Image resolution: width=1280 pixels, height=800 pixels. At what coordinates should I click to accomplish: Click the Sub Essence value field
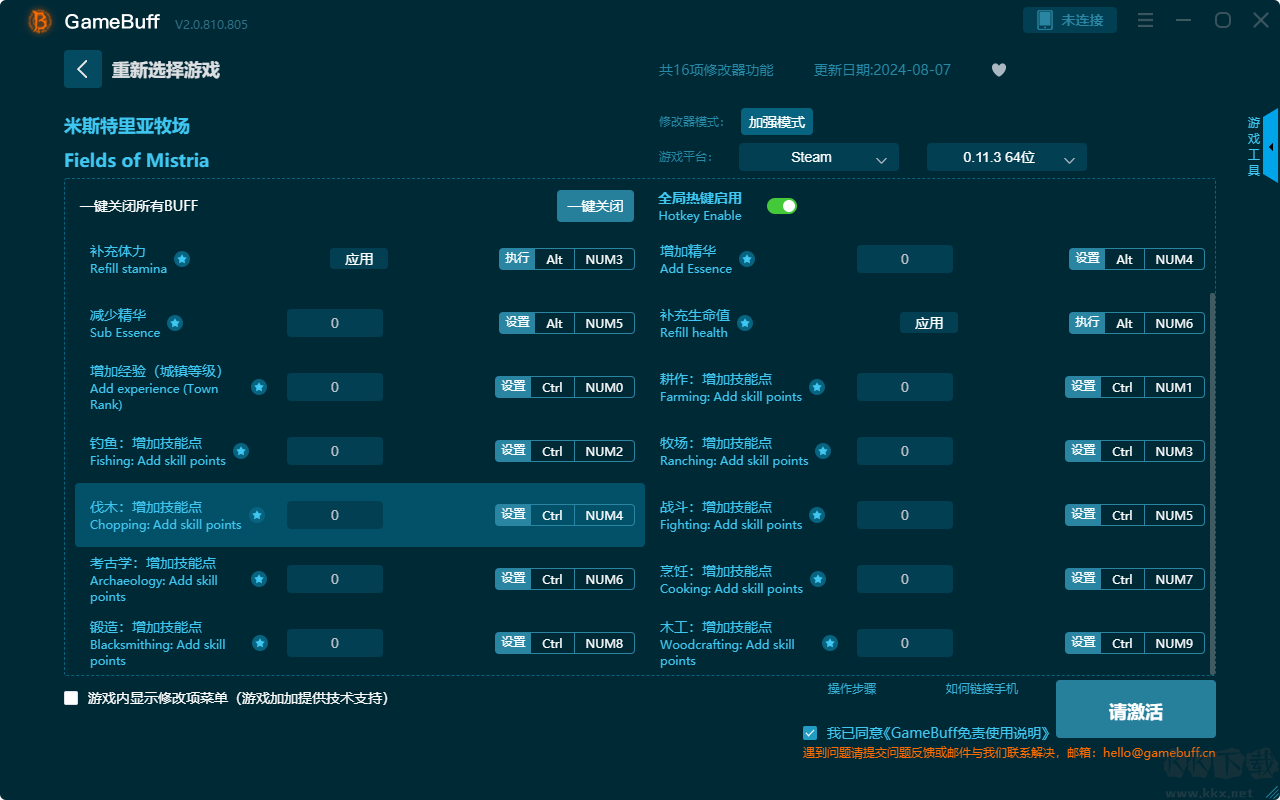tap(335, 323)
